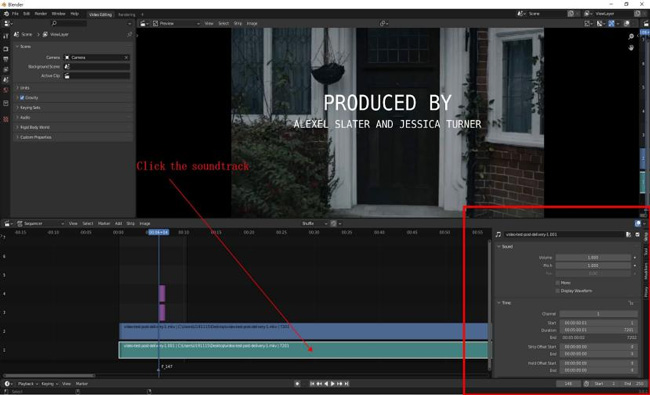Click the Blender logo menu icon
Viewport: 650px width, 395px height.
click(6, 14)
